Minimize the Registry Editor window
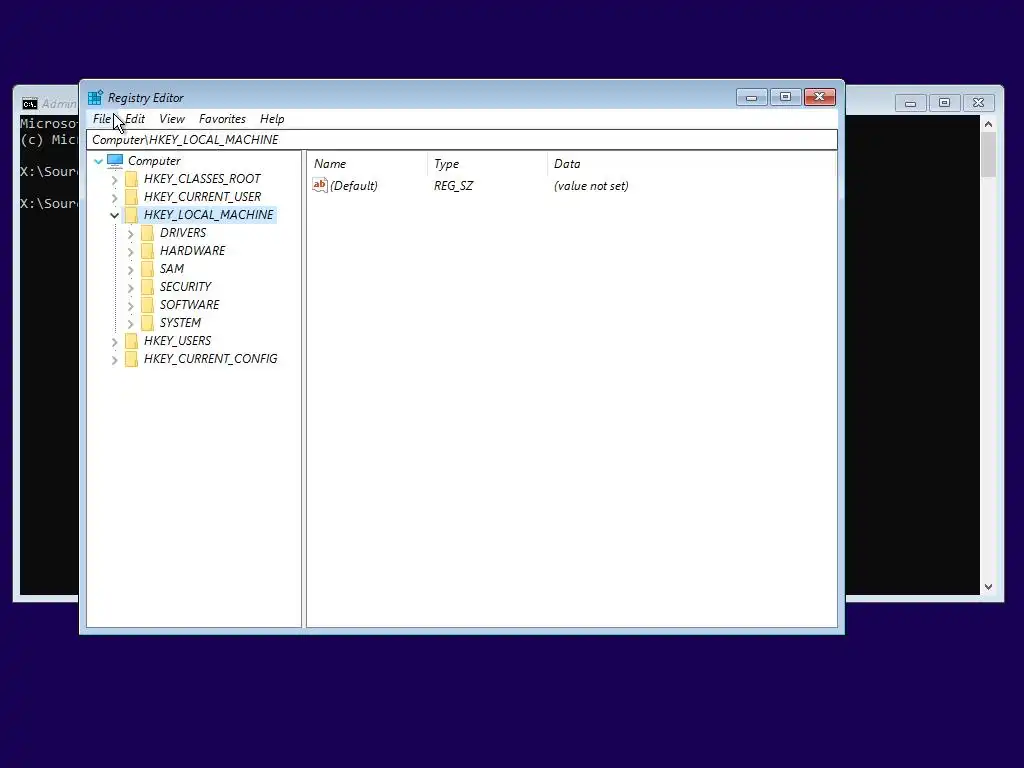The height and width of the screenshot is (768, 1024). coord(752,97)
